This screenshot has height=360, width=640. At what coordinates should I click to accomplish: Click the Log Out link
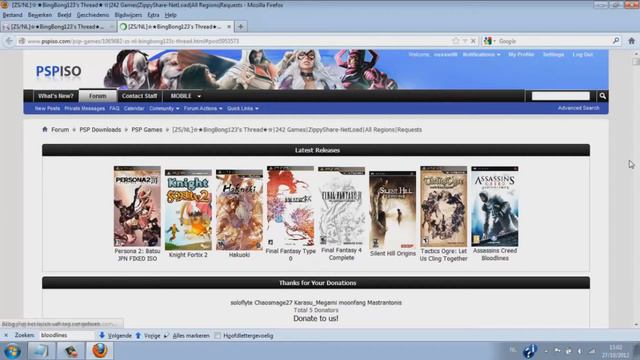(x=582, y=54)
